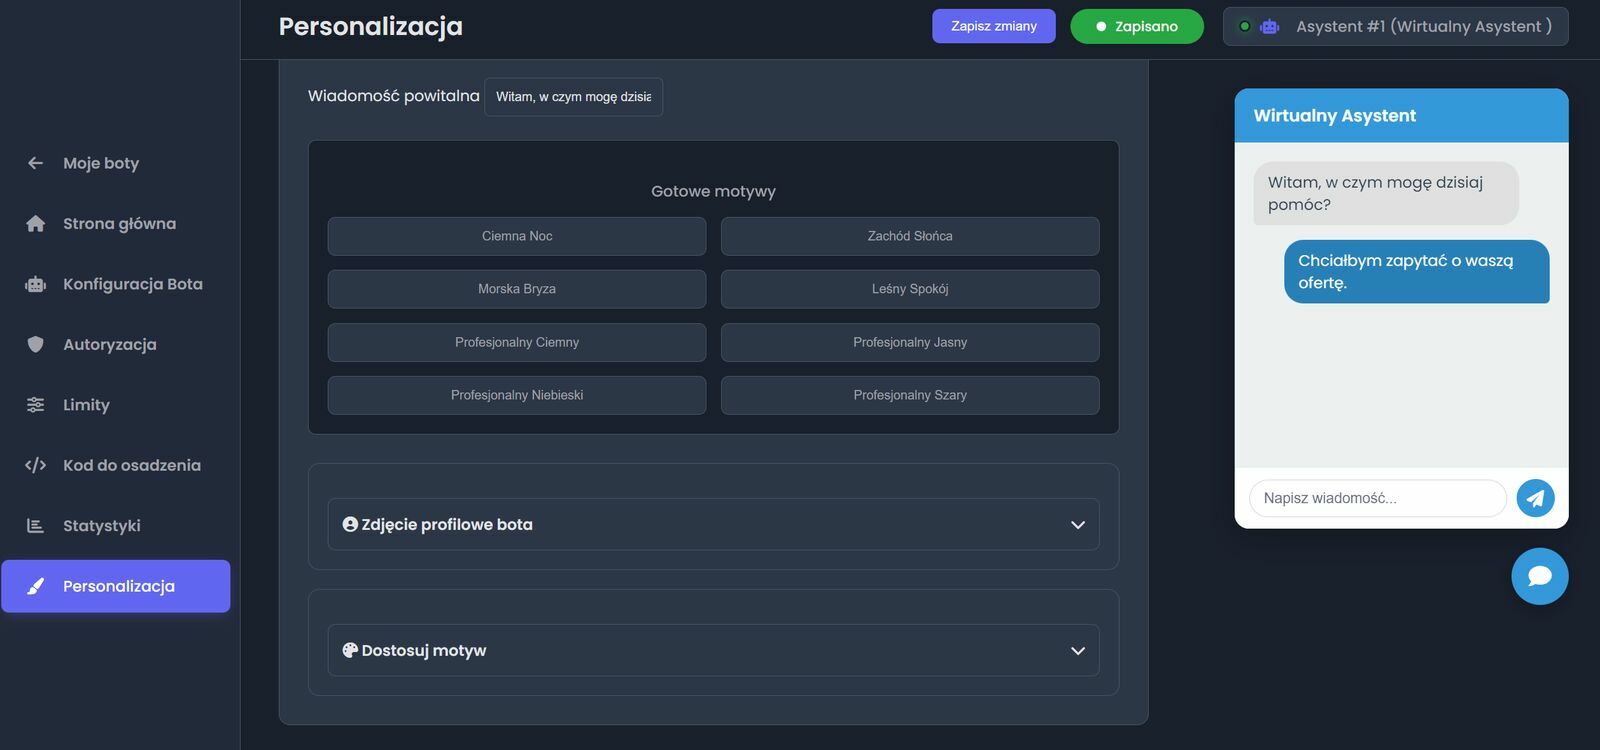The height and width of the screenshot is (750, 1600).
Task: Choose the Zachód Słońca color theme
Action: [x=910, y=236]
